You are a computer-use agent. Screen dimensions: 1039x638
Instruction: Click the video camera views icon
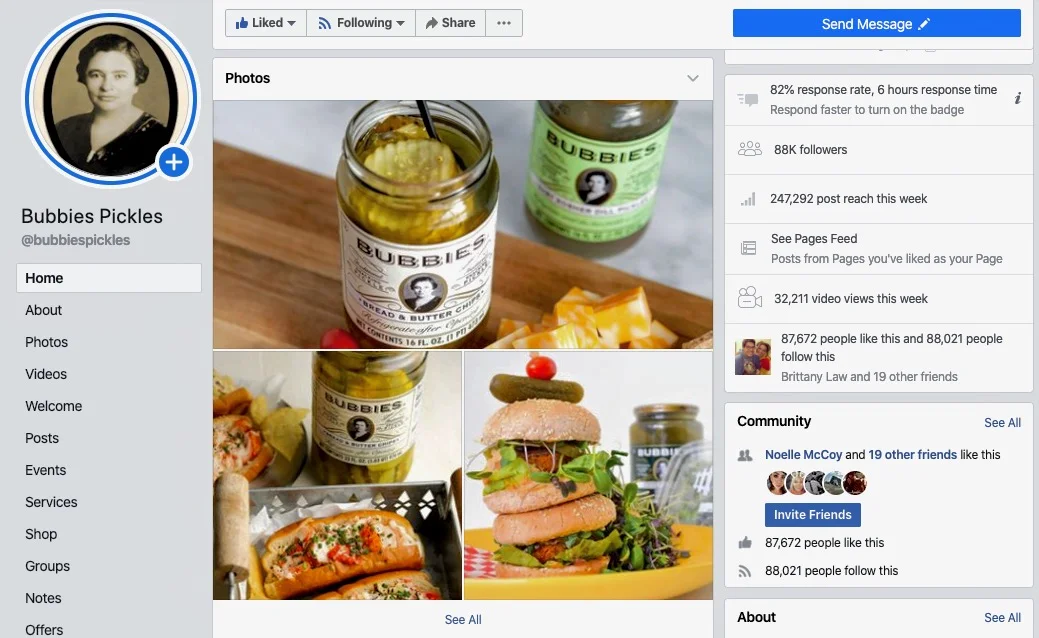(749, 298)
